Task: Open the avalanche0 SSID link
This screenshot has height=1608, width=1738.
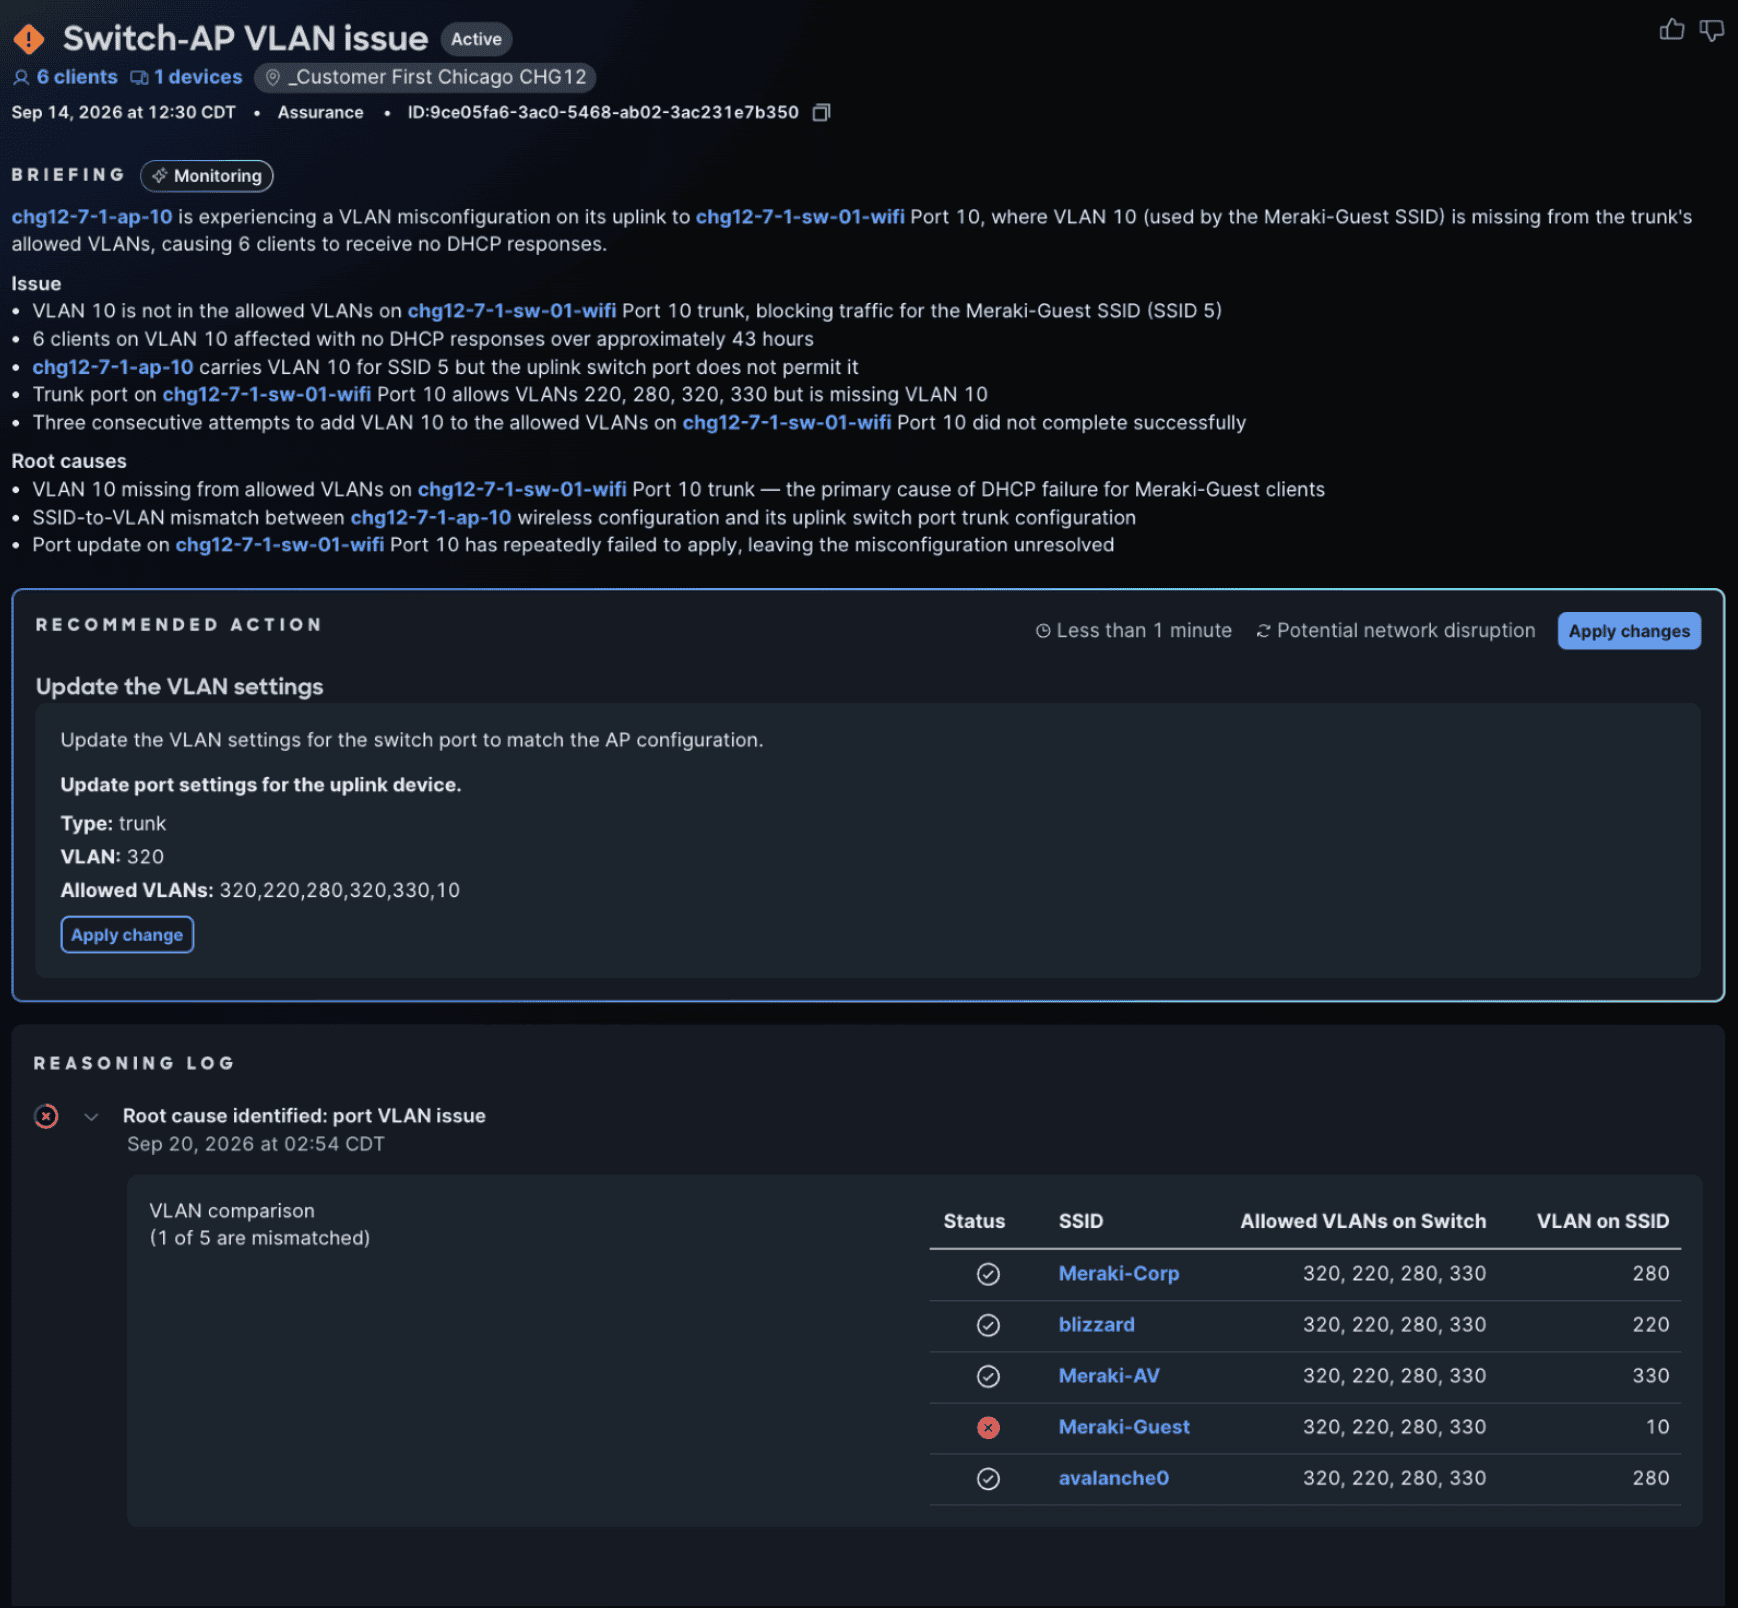Action: pyautogui.click(x=1114, y=1478)
